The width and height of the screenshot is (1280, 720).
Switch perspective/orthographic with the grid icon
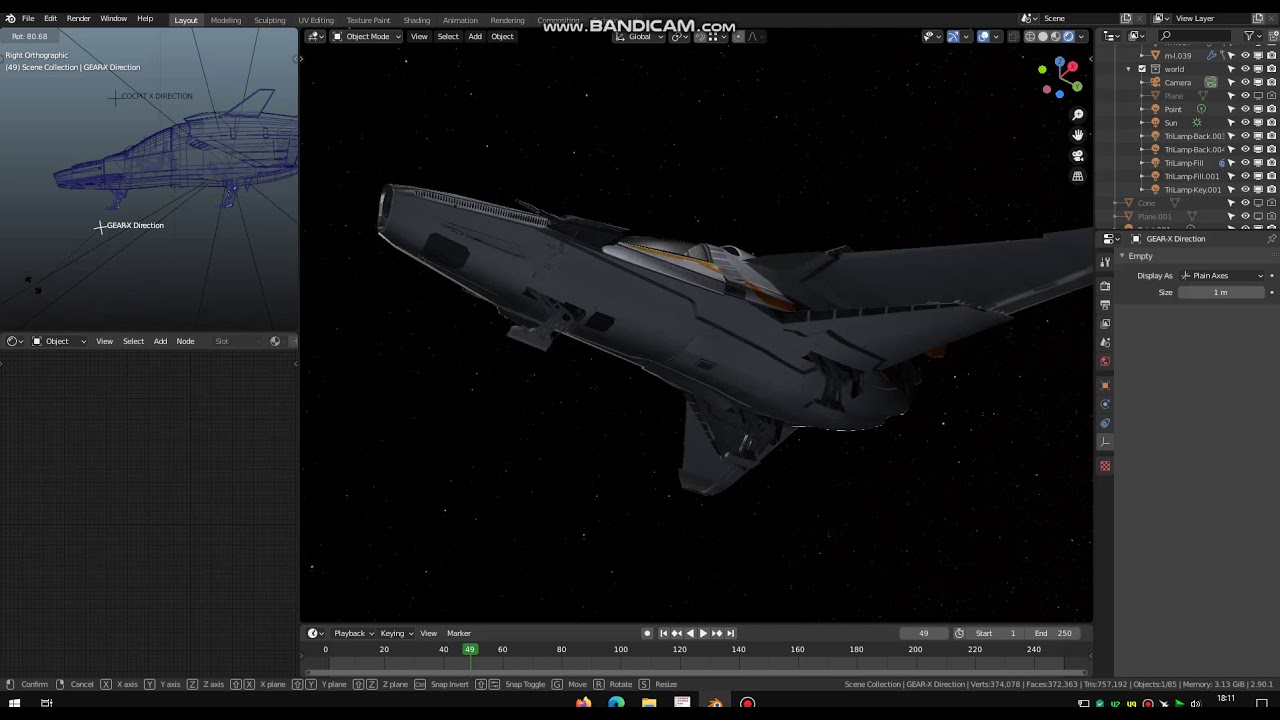pyautogui.click(x=1078, y=176)
